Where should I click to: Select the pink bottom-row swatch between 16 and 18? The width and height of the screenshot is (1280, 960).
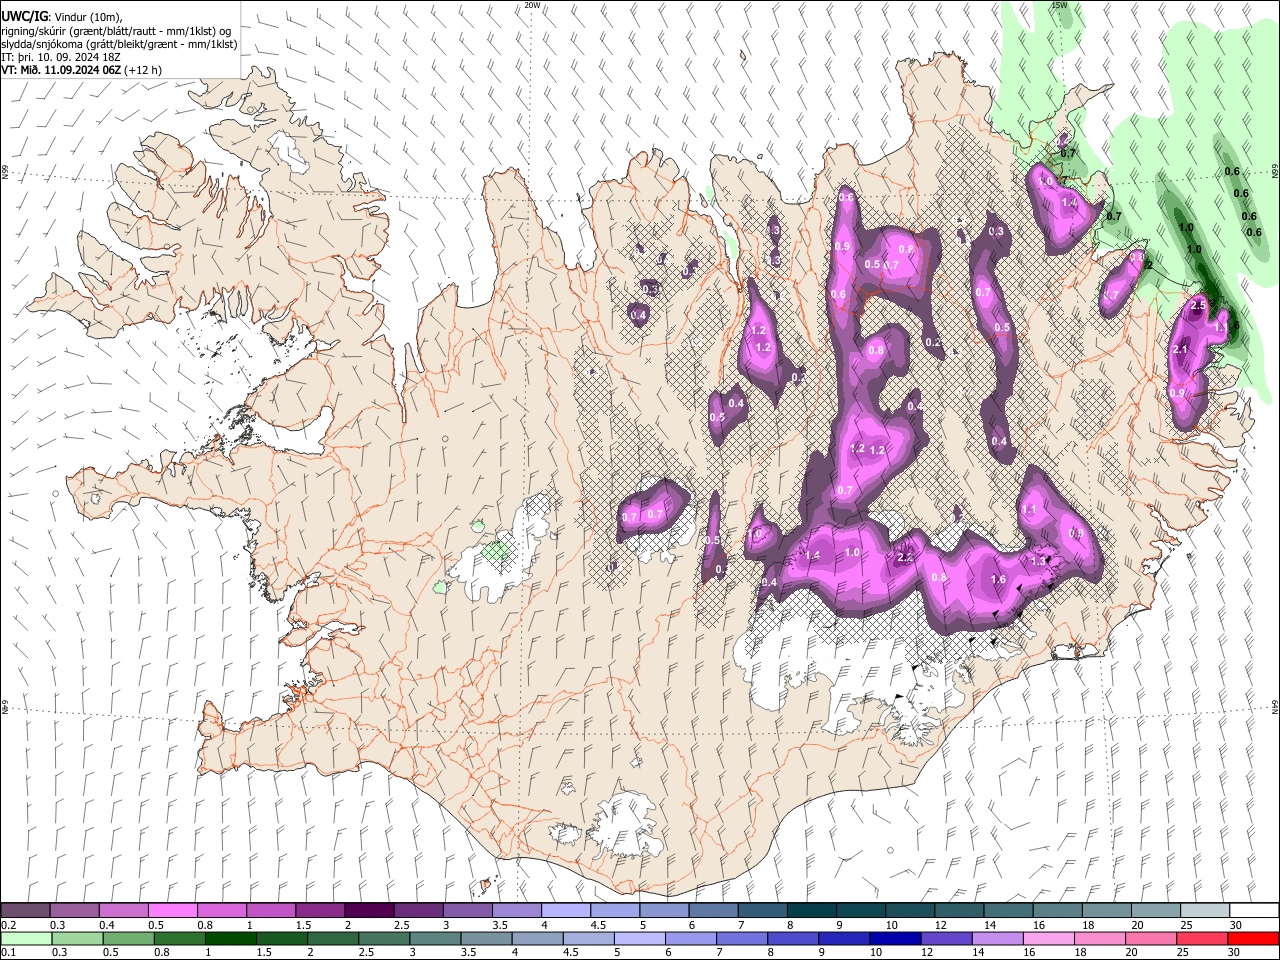pyautogui.click(x=1048, y=938)
